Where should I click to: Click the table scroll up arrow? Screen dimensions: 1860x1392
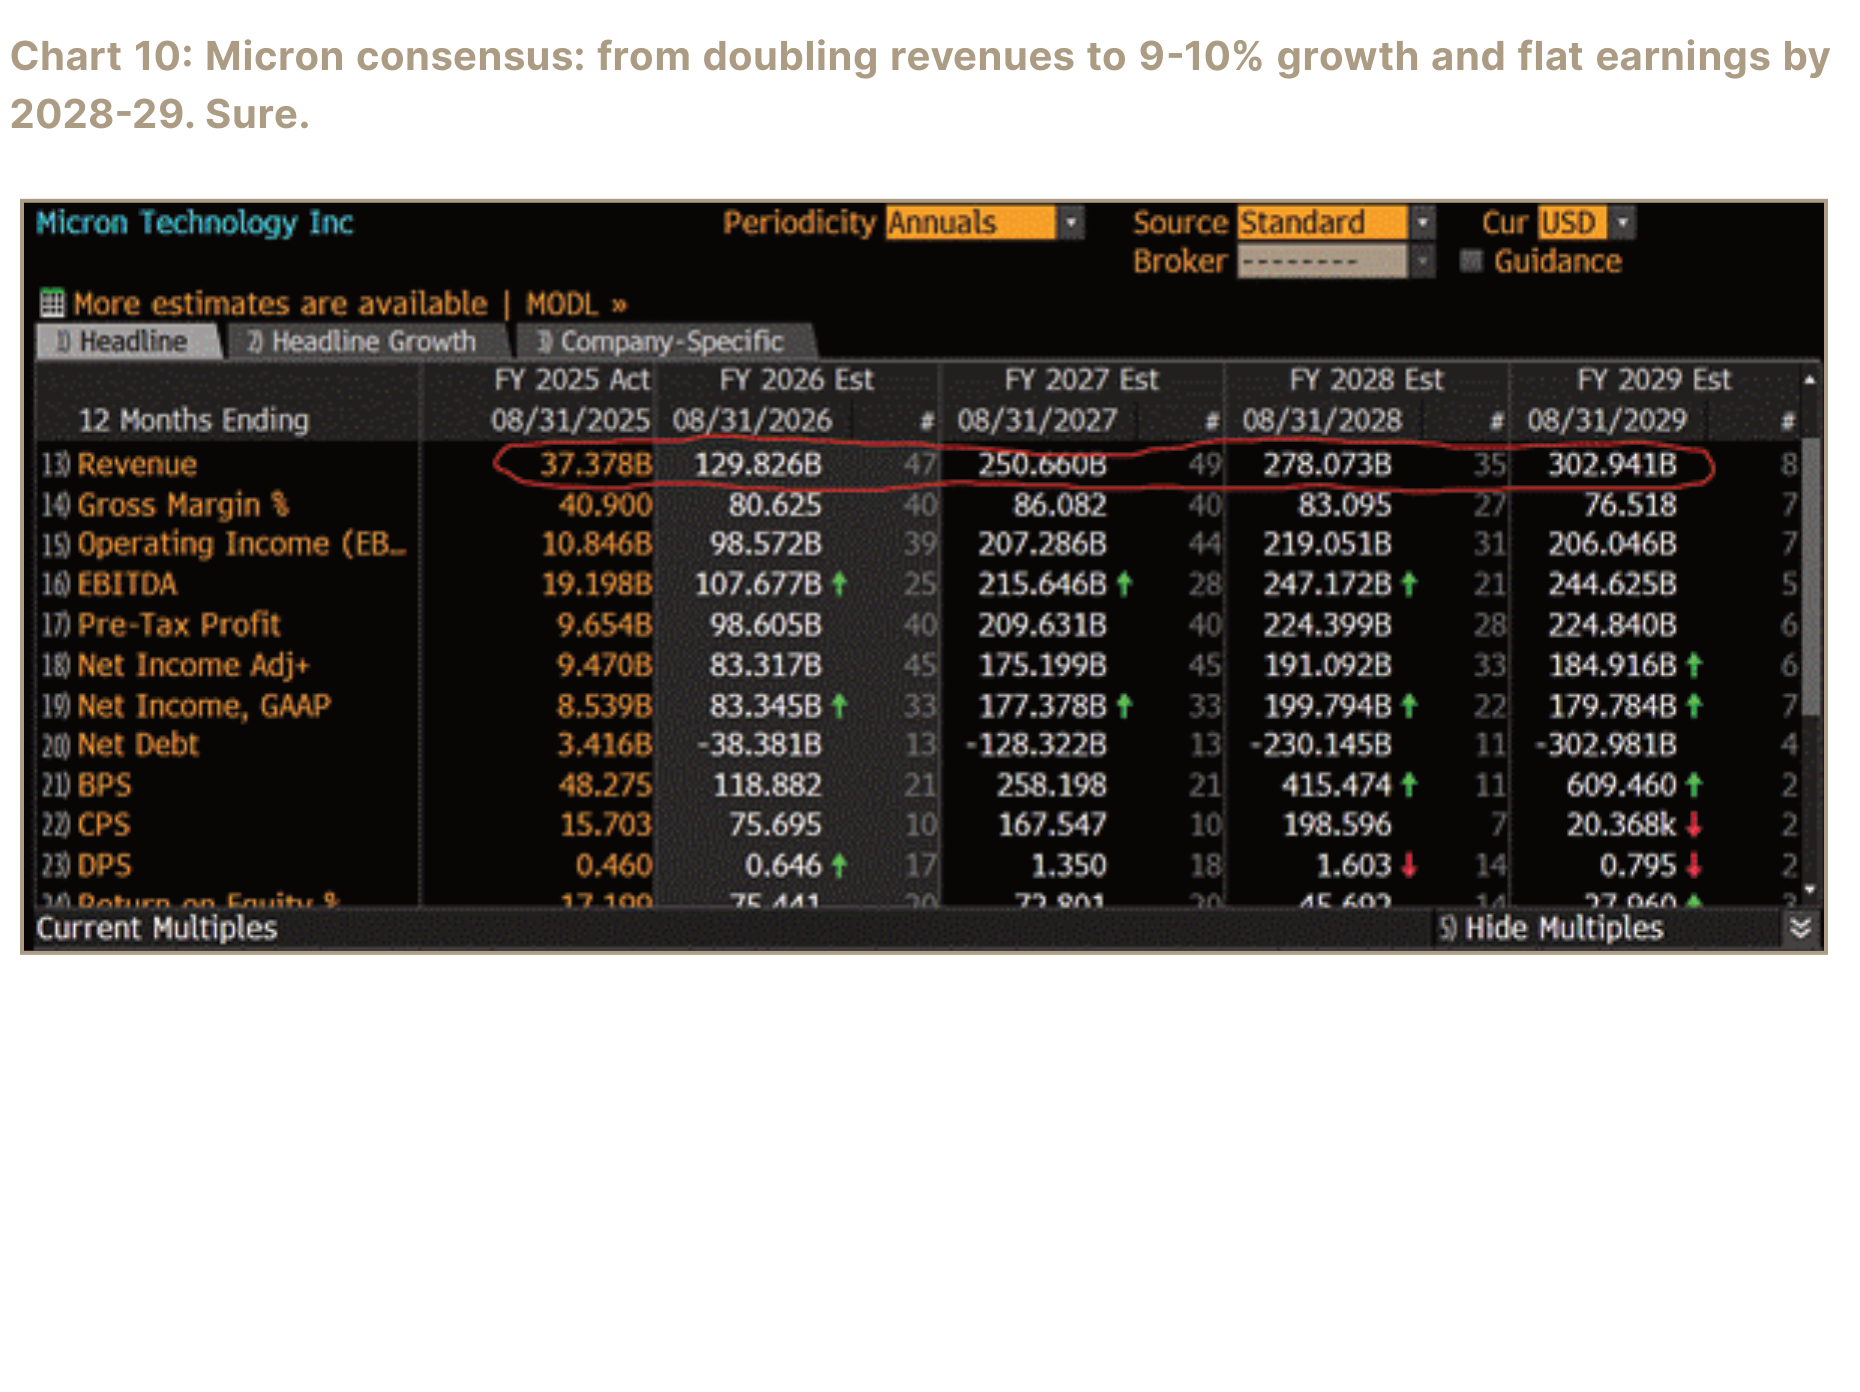(x=1809, y=380)
